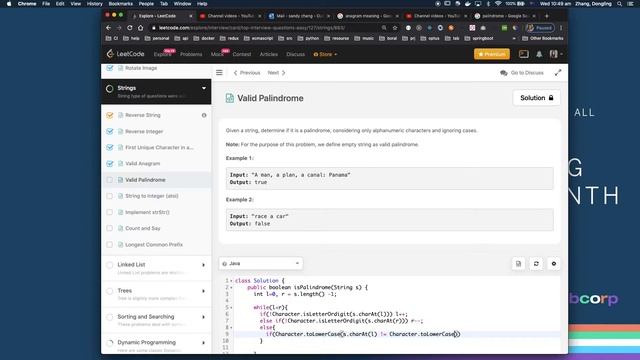640x360 pixels.
Task: Open the Explore nav item
Action: pos(162,54)
